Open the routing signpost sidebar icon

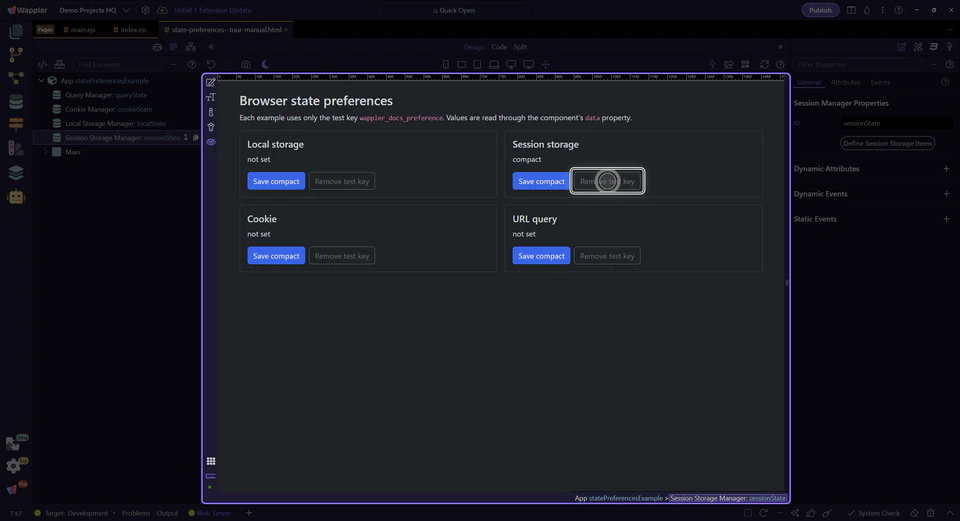(16, 124)
